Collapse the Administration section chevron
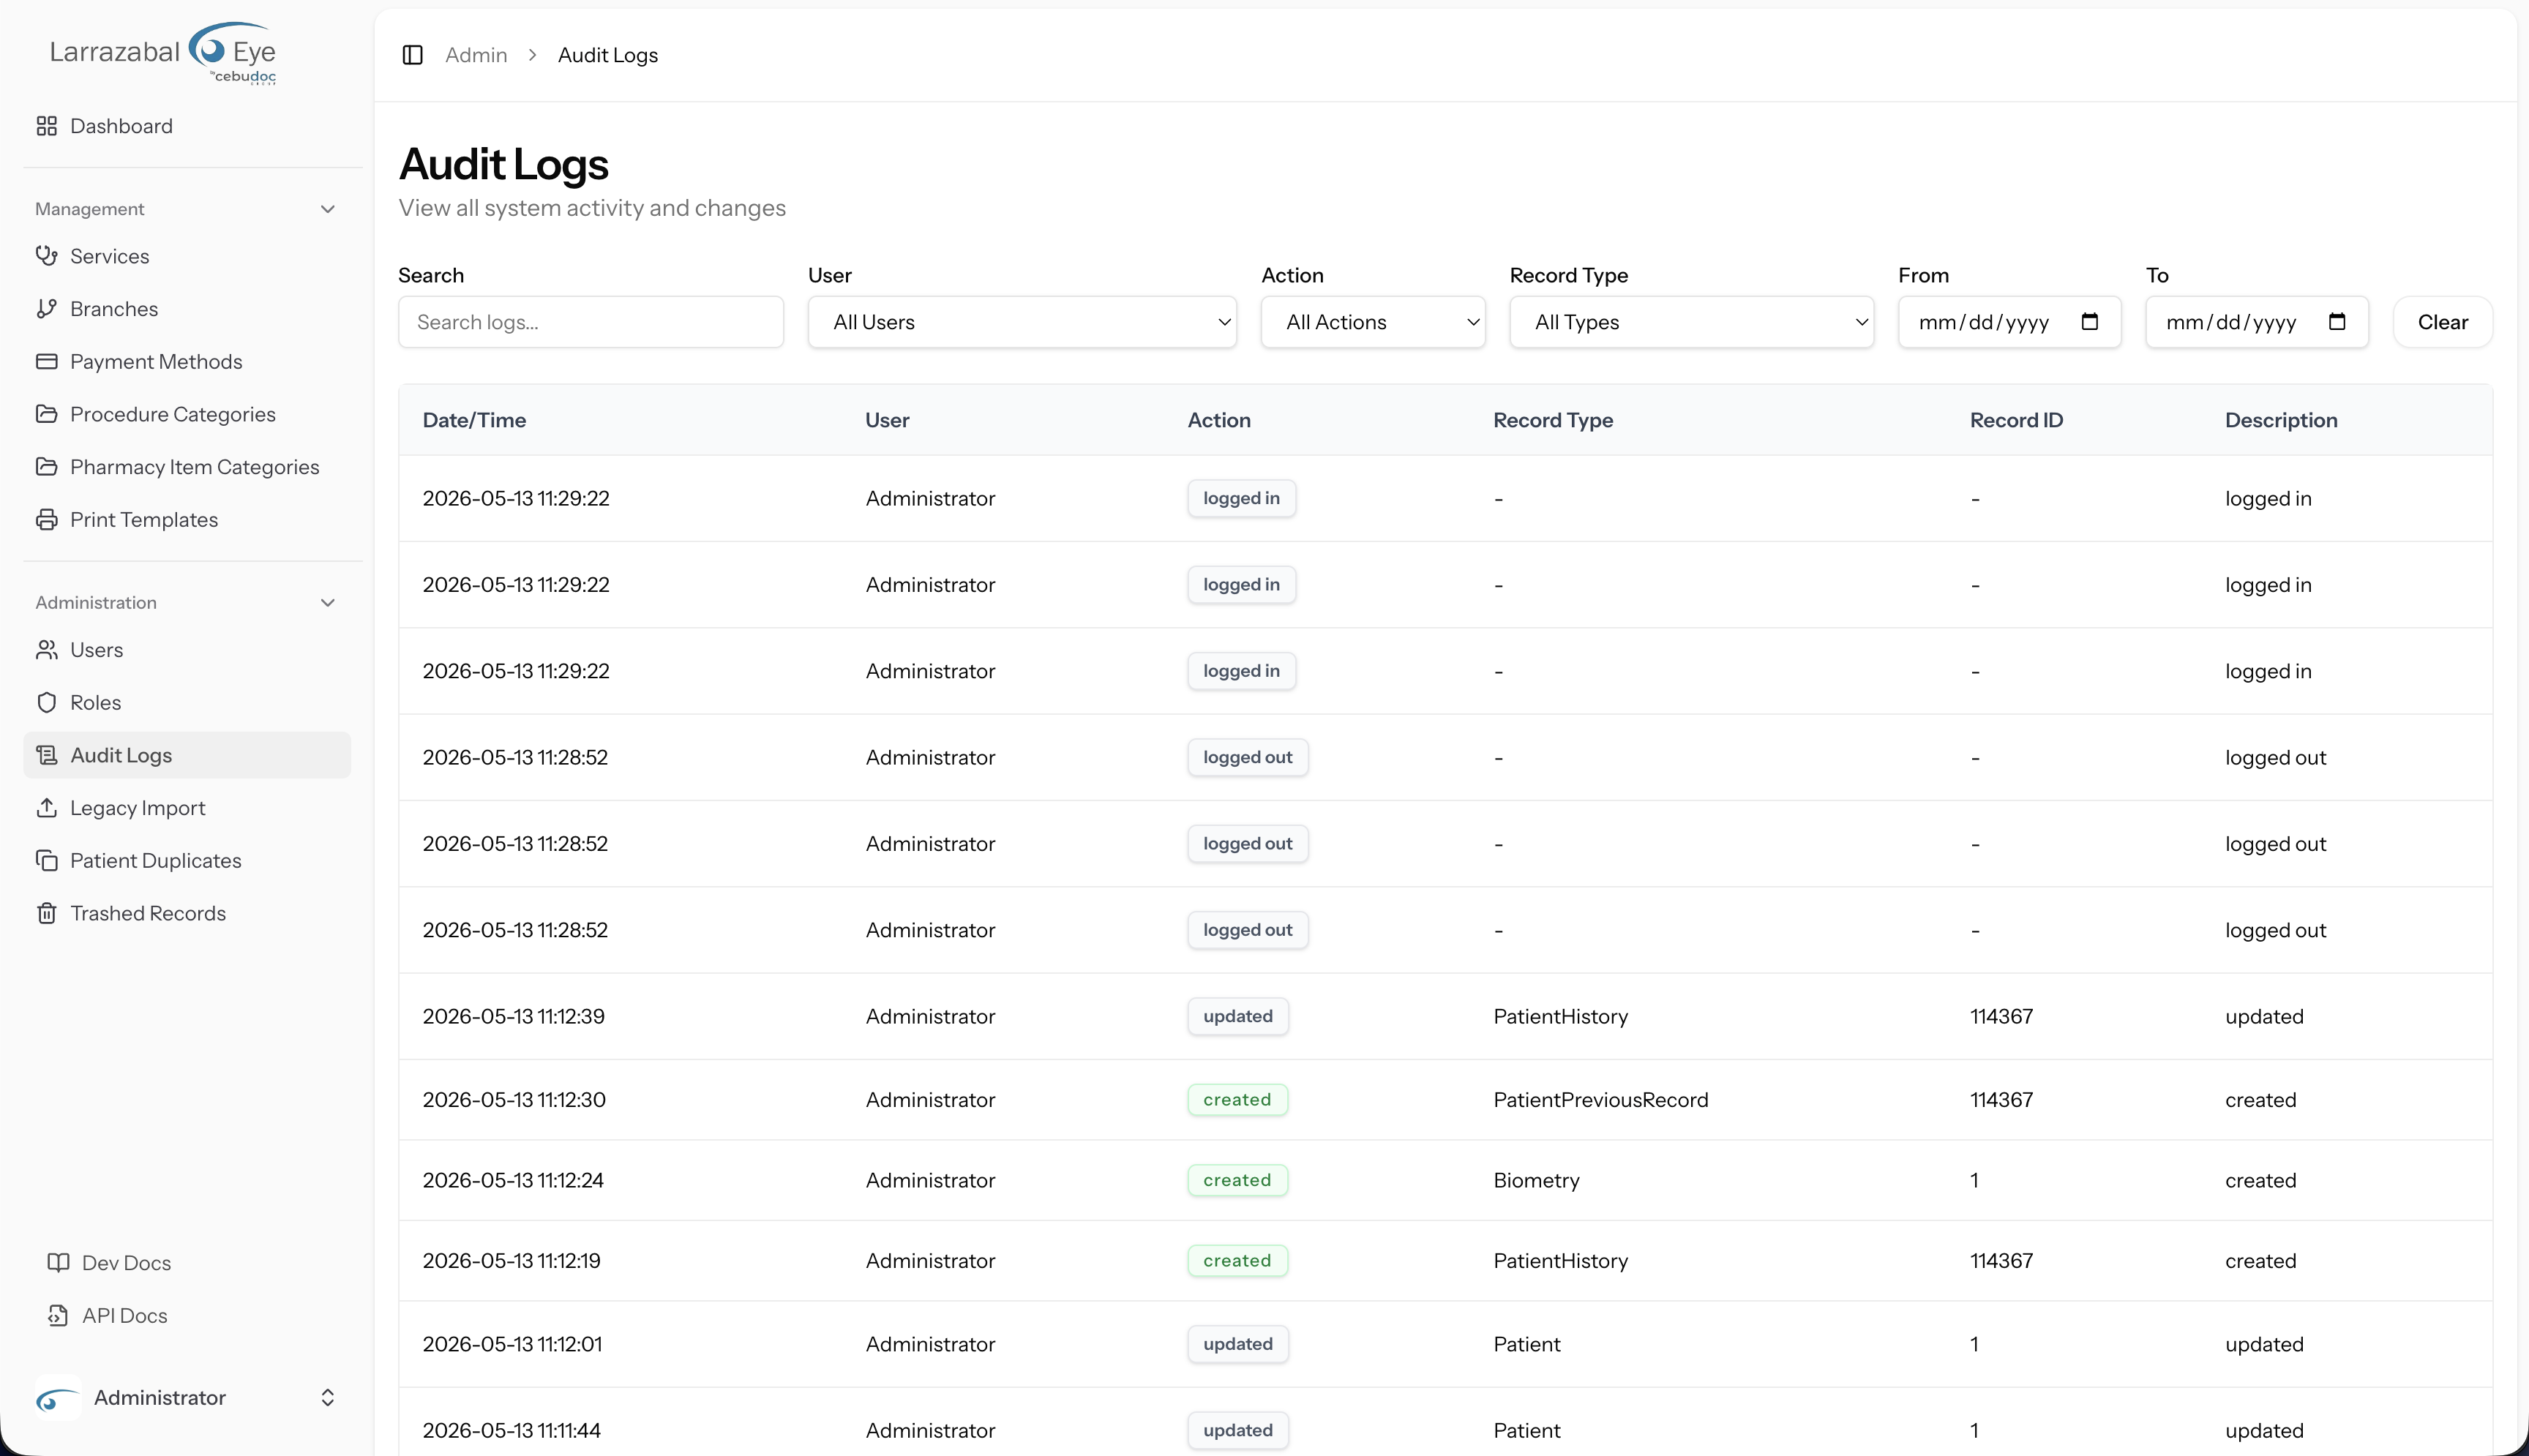This screenshot has height=1456, width=2529. click(x=327, y=603)
